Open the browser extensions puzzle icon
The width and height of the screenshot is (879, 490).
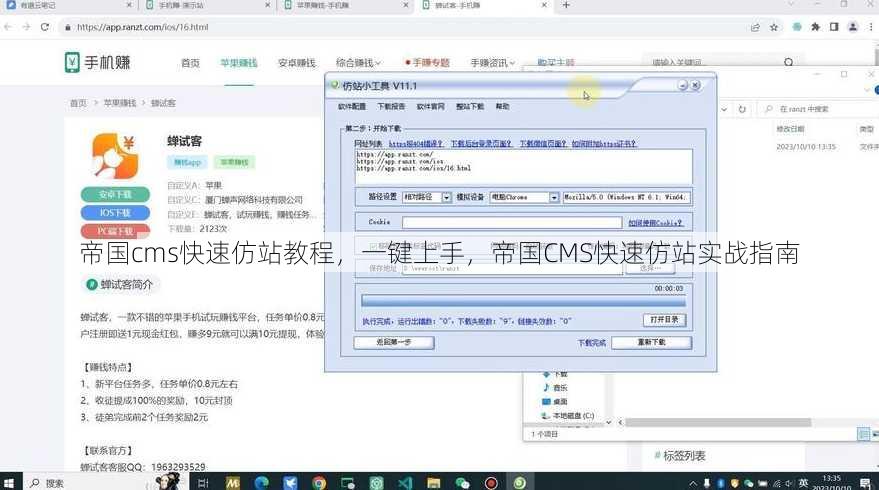[816, 27]
